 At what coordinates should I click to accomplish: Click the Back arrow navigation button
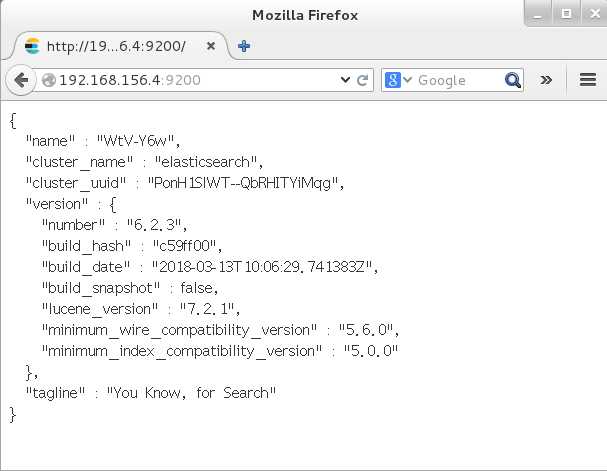coord(21,80)
